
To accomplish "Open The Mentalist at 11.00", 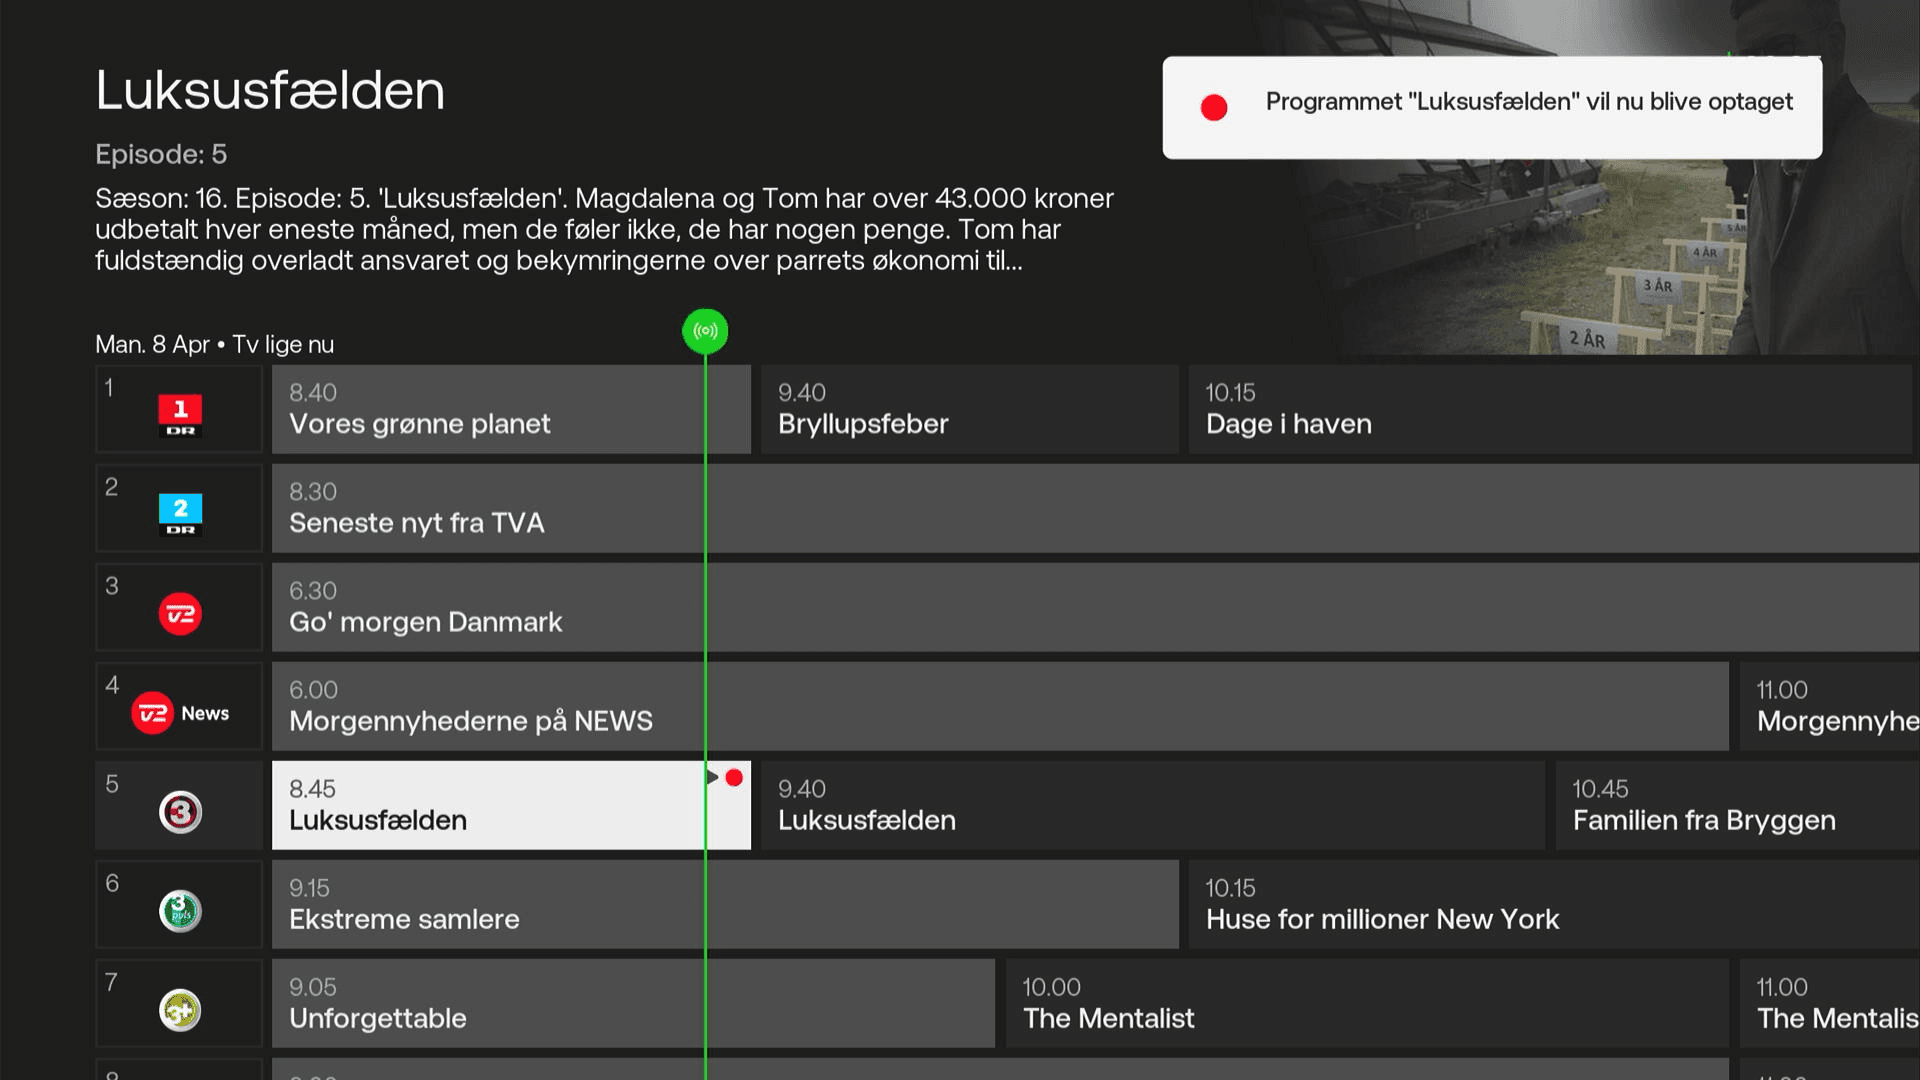I will tap(1830, 1003).
